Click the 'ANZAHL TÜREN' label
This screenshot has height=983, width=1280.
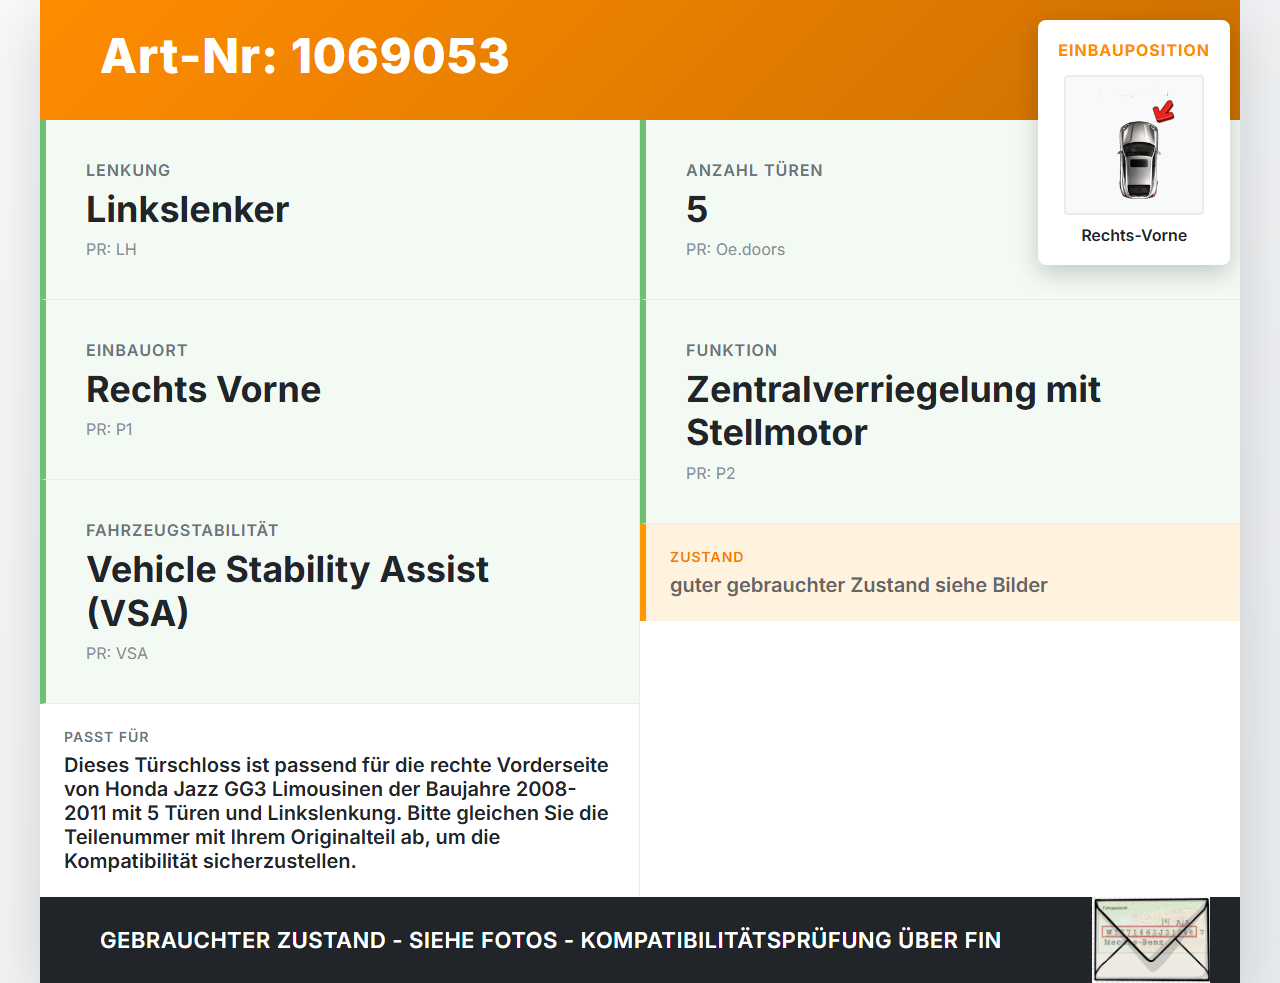pos(754,170)
